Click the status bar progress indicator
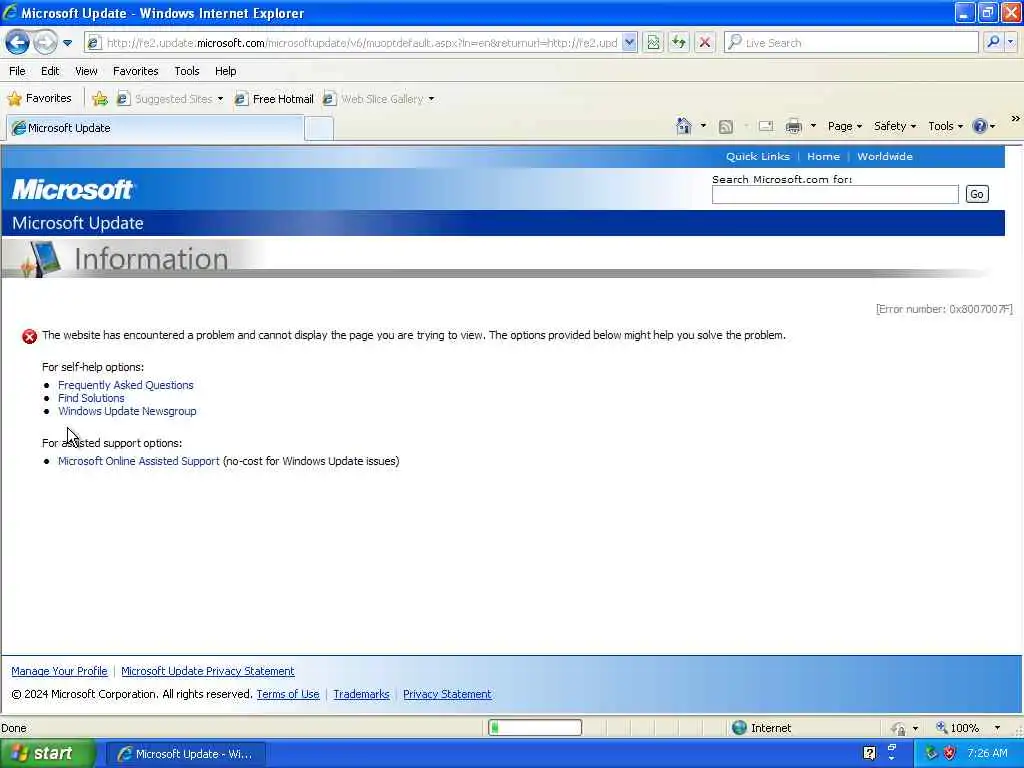1024x768 pixels. (535, 728)
